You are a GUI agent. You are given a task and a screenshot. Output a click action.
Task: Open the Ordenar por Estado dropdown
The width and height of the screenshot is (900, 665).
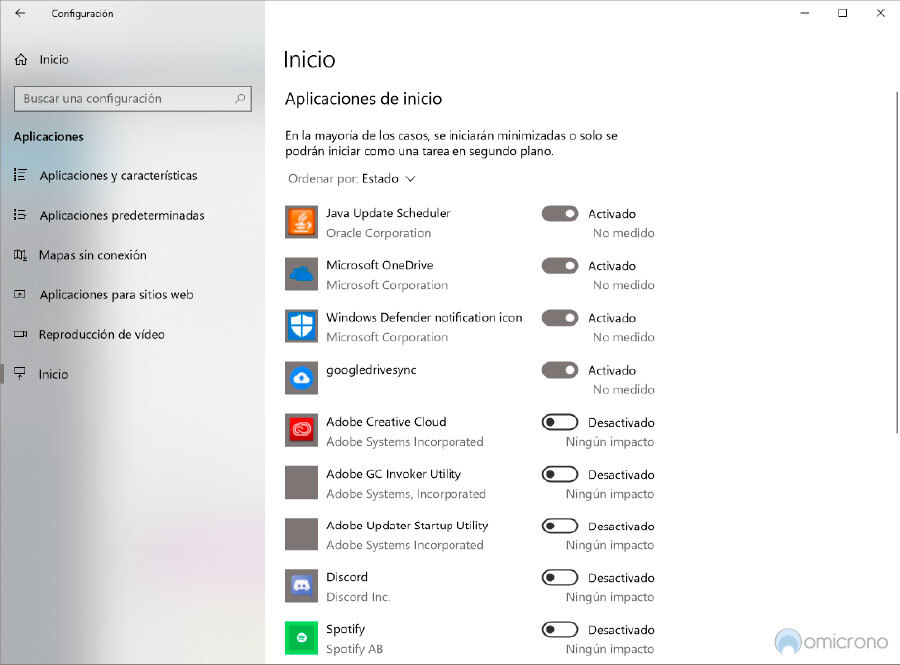pyautogui.click(x=351, y=178)
